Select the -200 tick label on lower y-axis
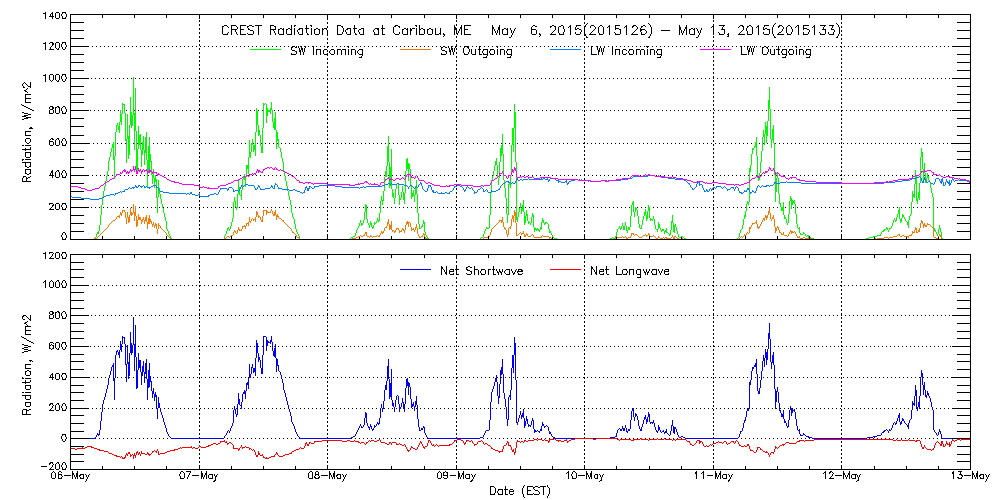This screenshot has height=500, width=1000. click(x=50, y=467)
